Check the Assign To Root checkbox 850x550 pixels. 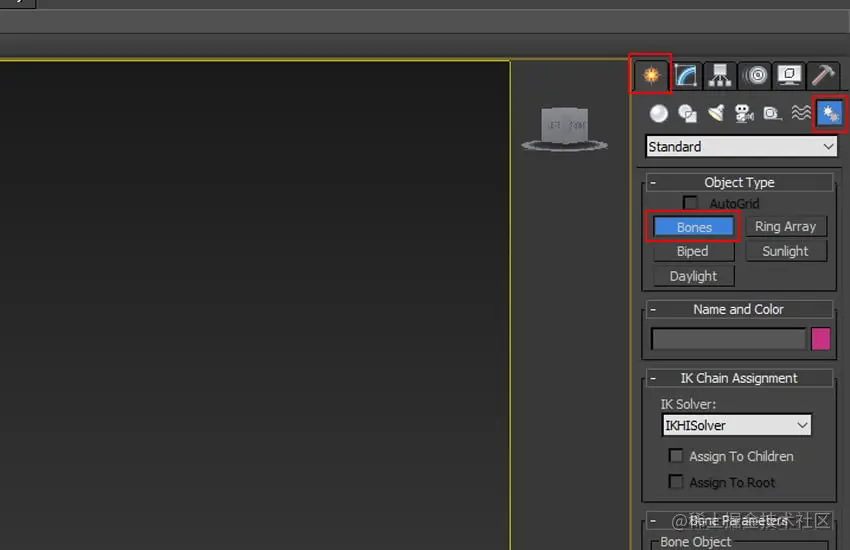[675, 481]
